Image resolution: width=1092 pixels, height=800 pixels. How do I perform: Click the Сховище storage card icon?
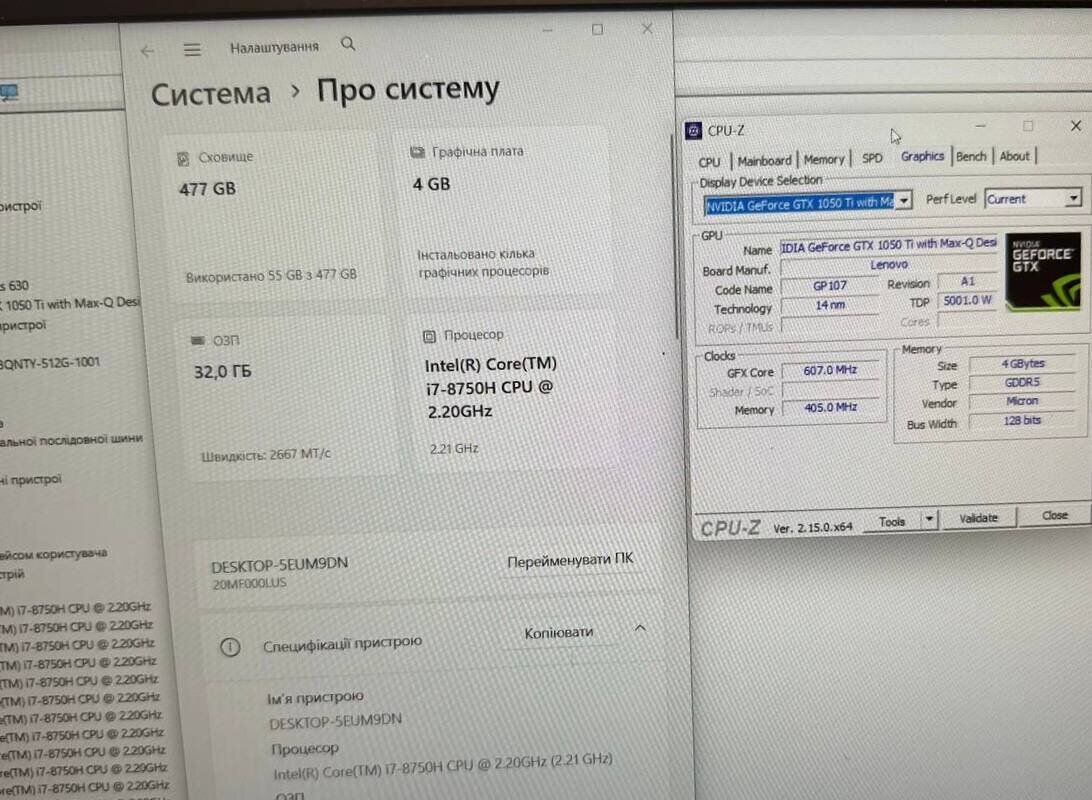(183, 158)
